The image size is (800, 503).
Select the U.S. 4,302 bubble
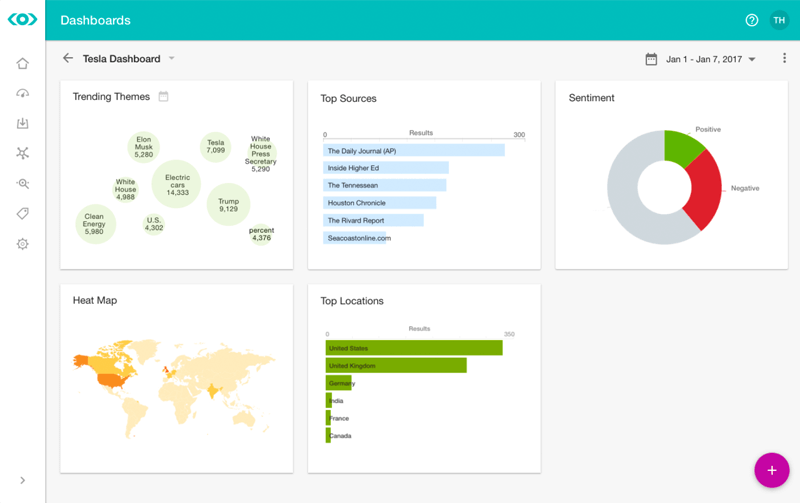point(154,224)
